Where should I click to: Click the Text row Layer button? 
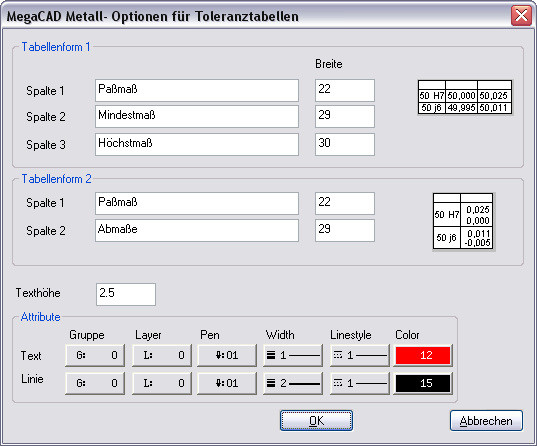(162, 355)
